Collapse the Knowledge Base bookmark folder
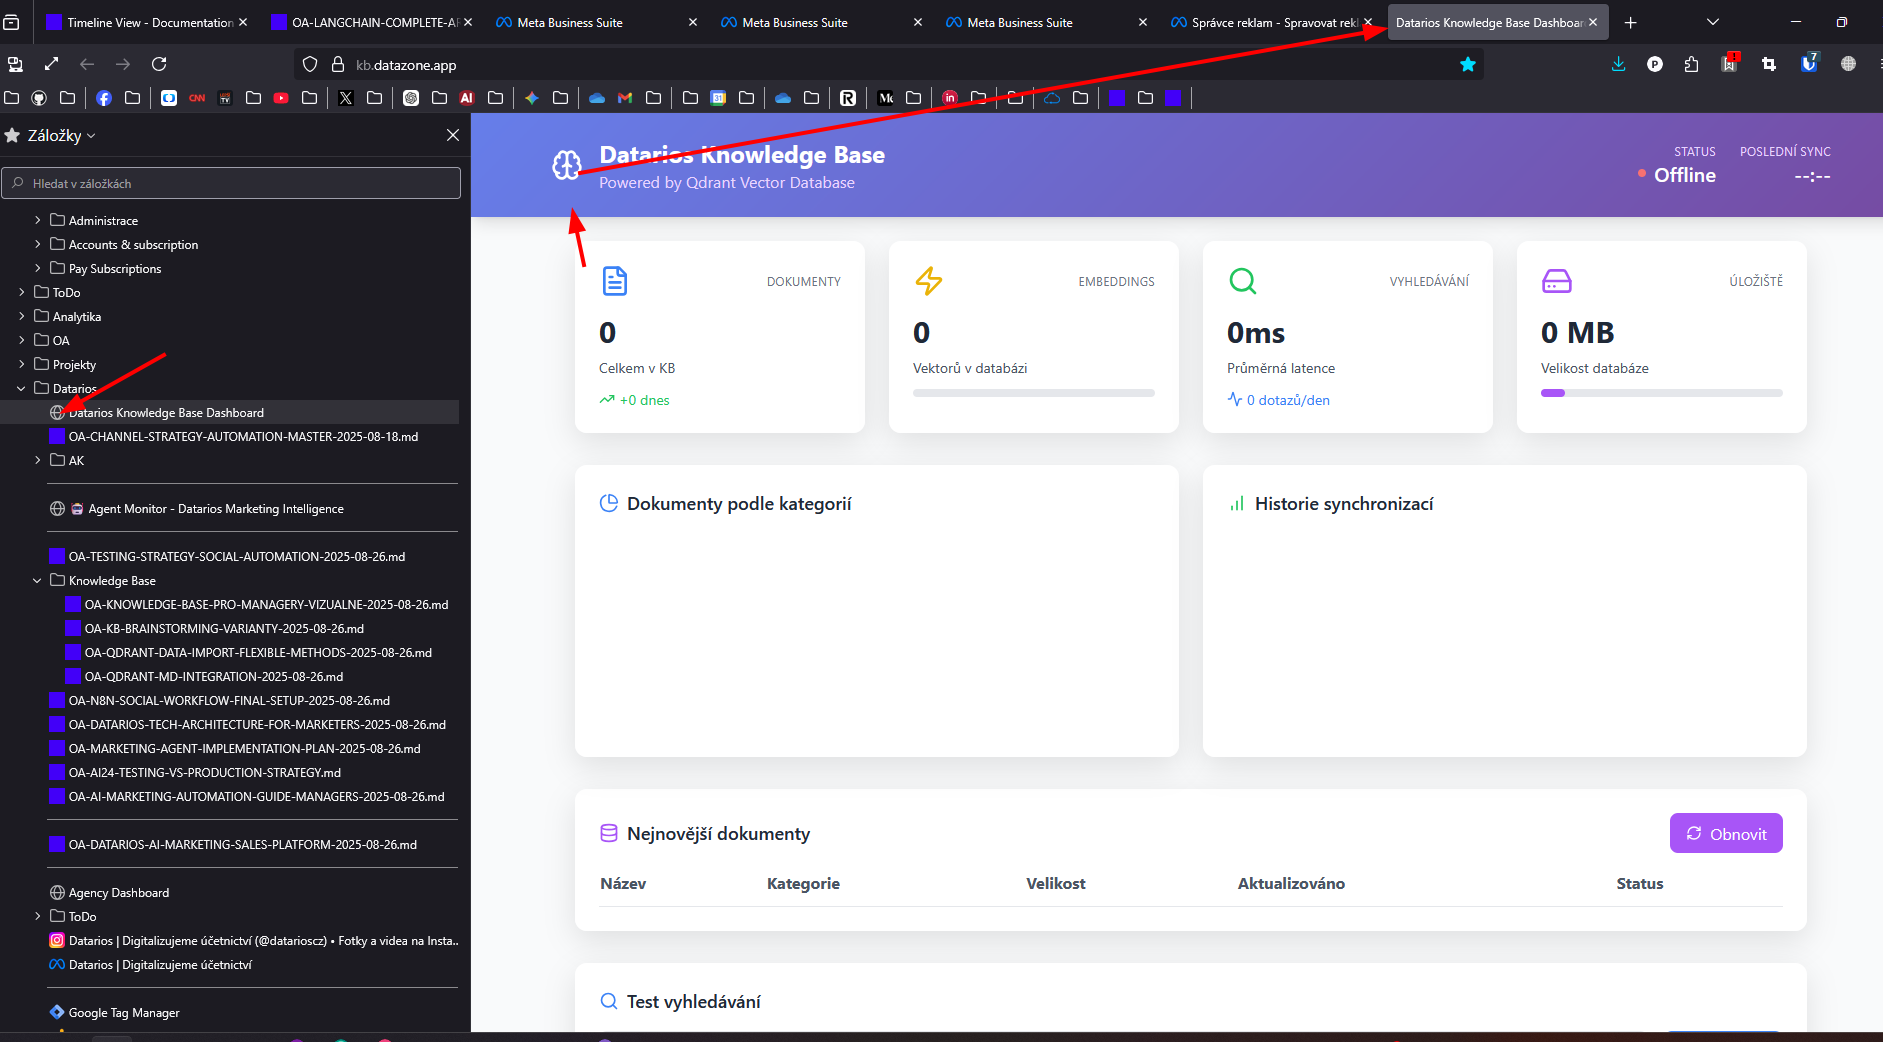Viewport: 1883px width, 1042px height. (38, 580)
